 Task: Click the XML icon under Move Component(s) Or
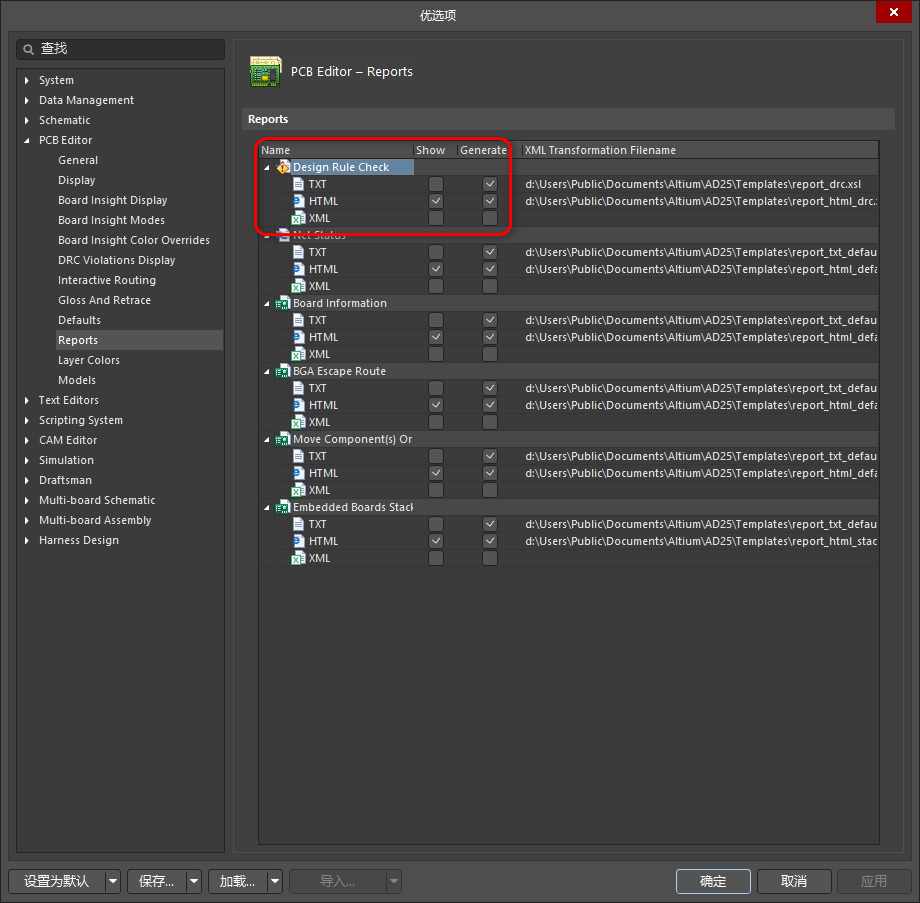[x=299, y=491]
